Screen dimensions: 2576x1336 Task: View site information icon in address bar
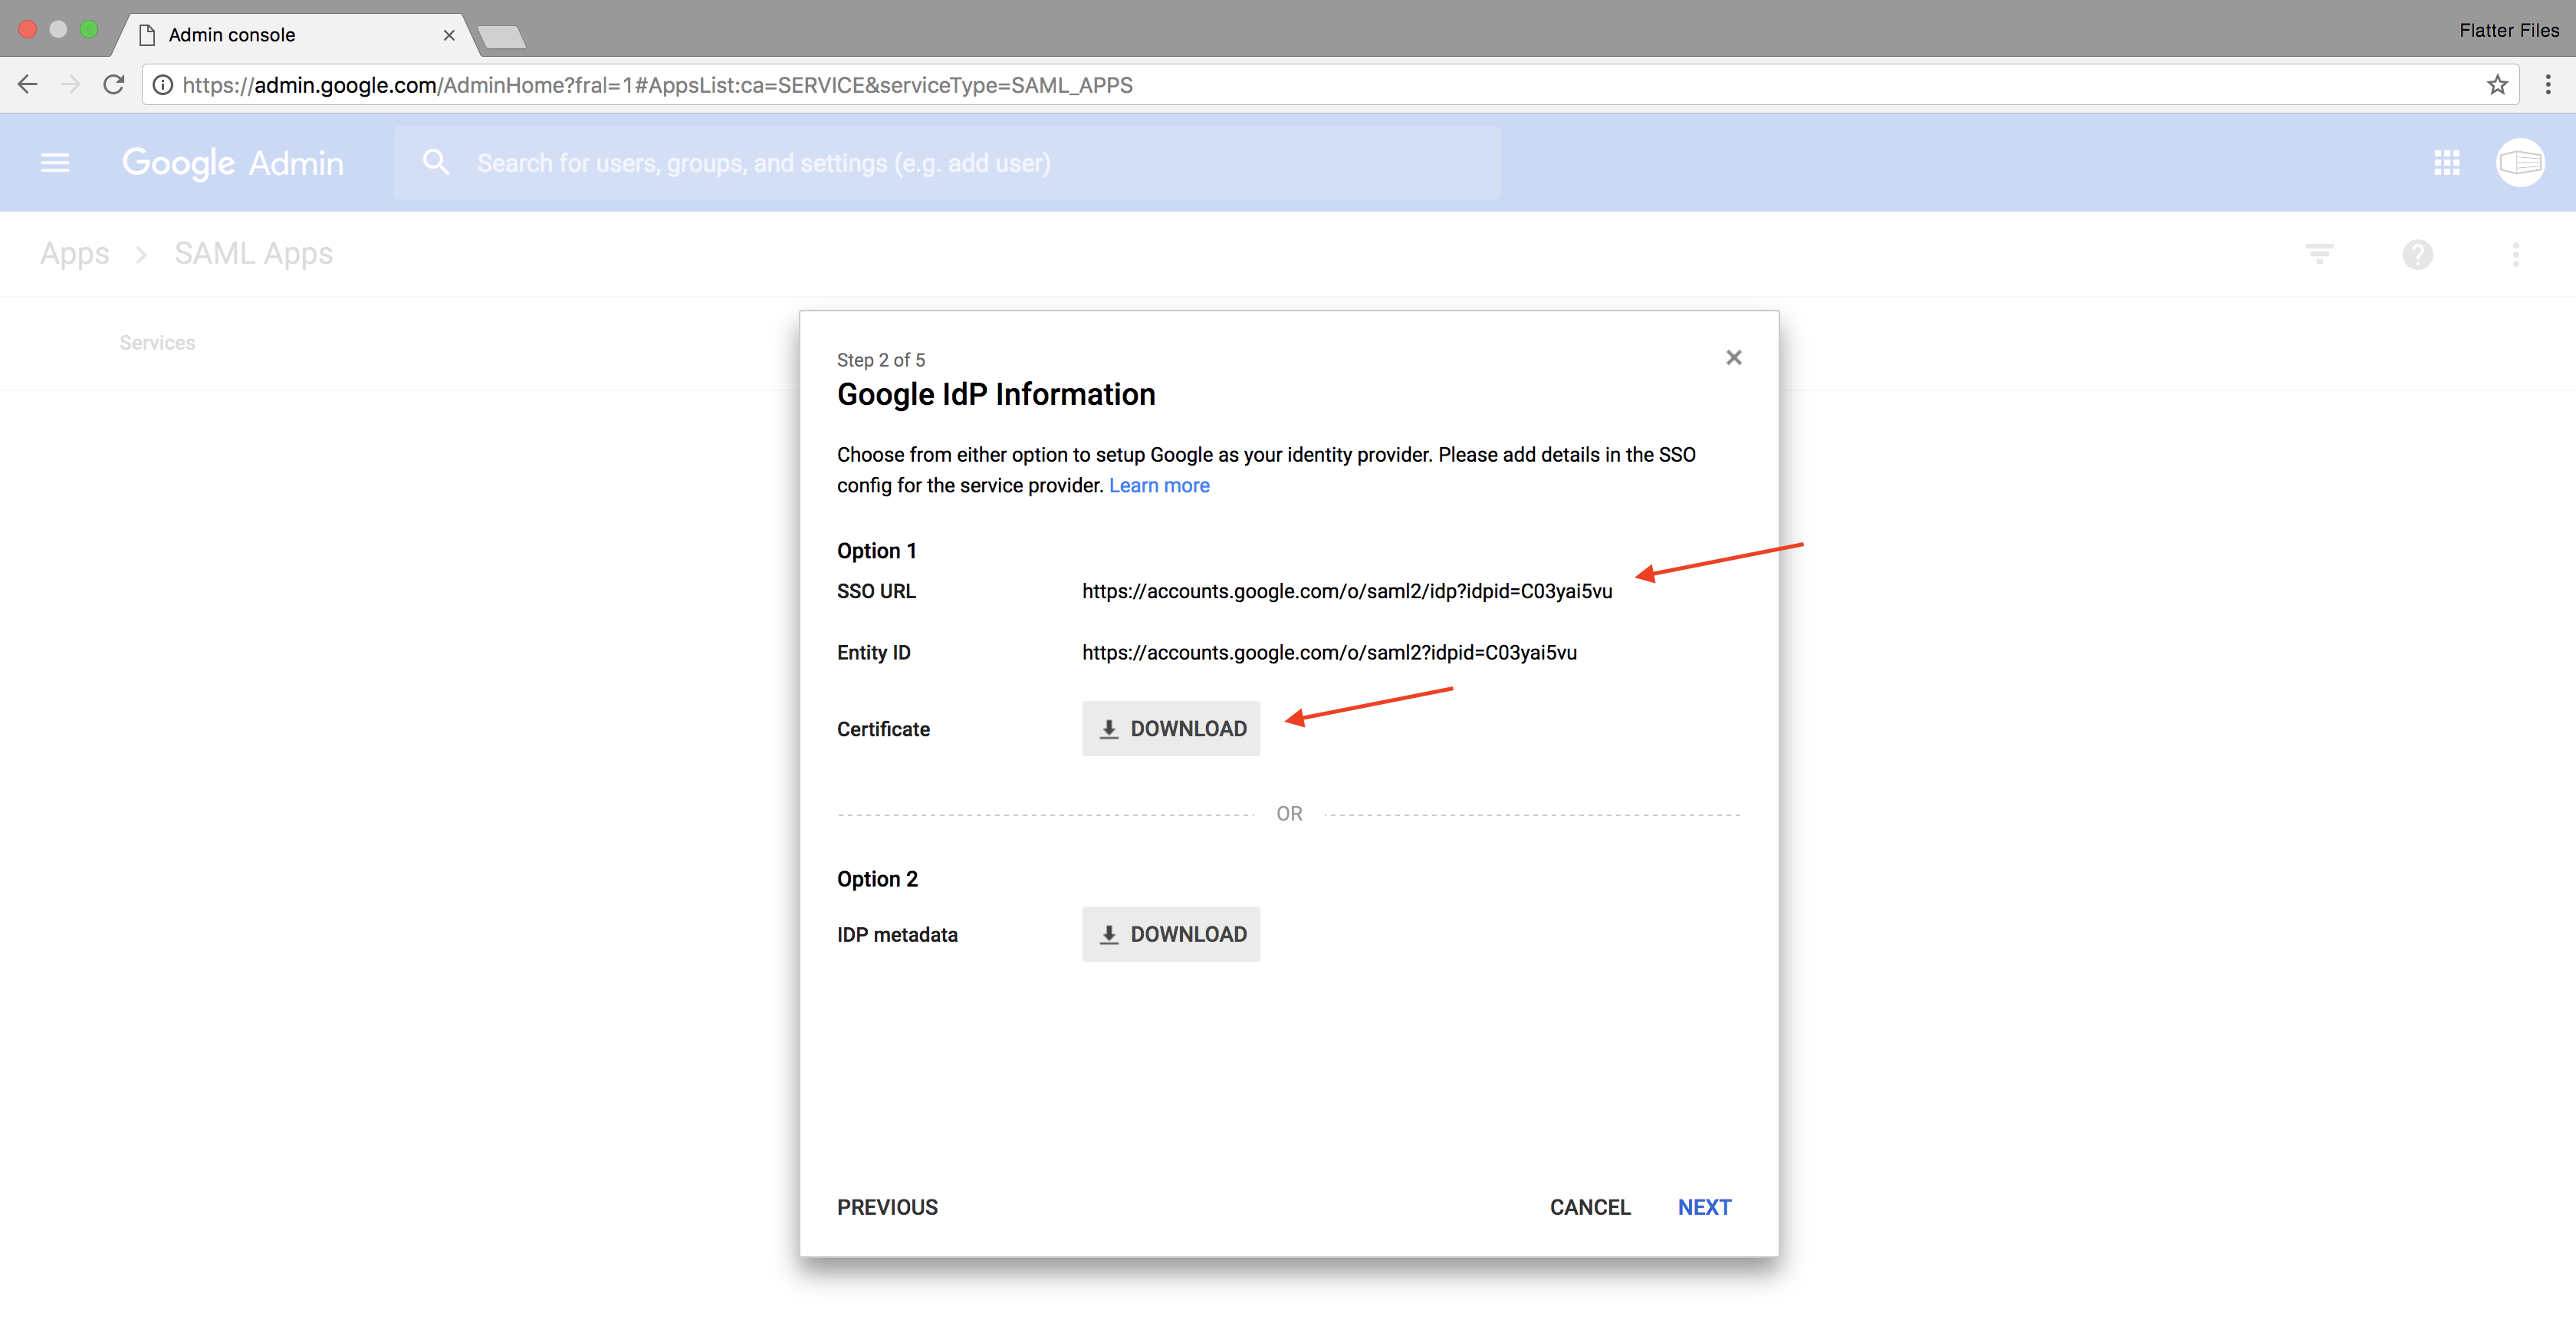point(162,85)
